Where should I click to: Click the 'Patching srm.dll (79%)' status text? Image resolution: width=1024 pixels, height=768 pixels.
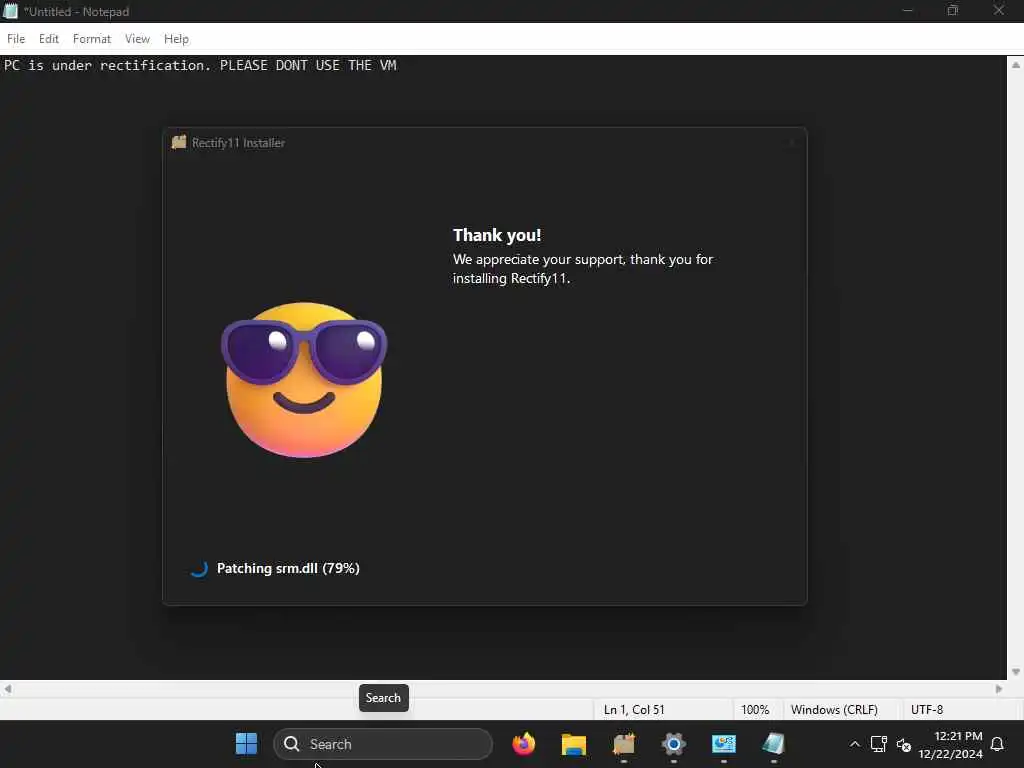pos(288,568)
